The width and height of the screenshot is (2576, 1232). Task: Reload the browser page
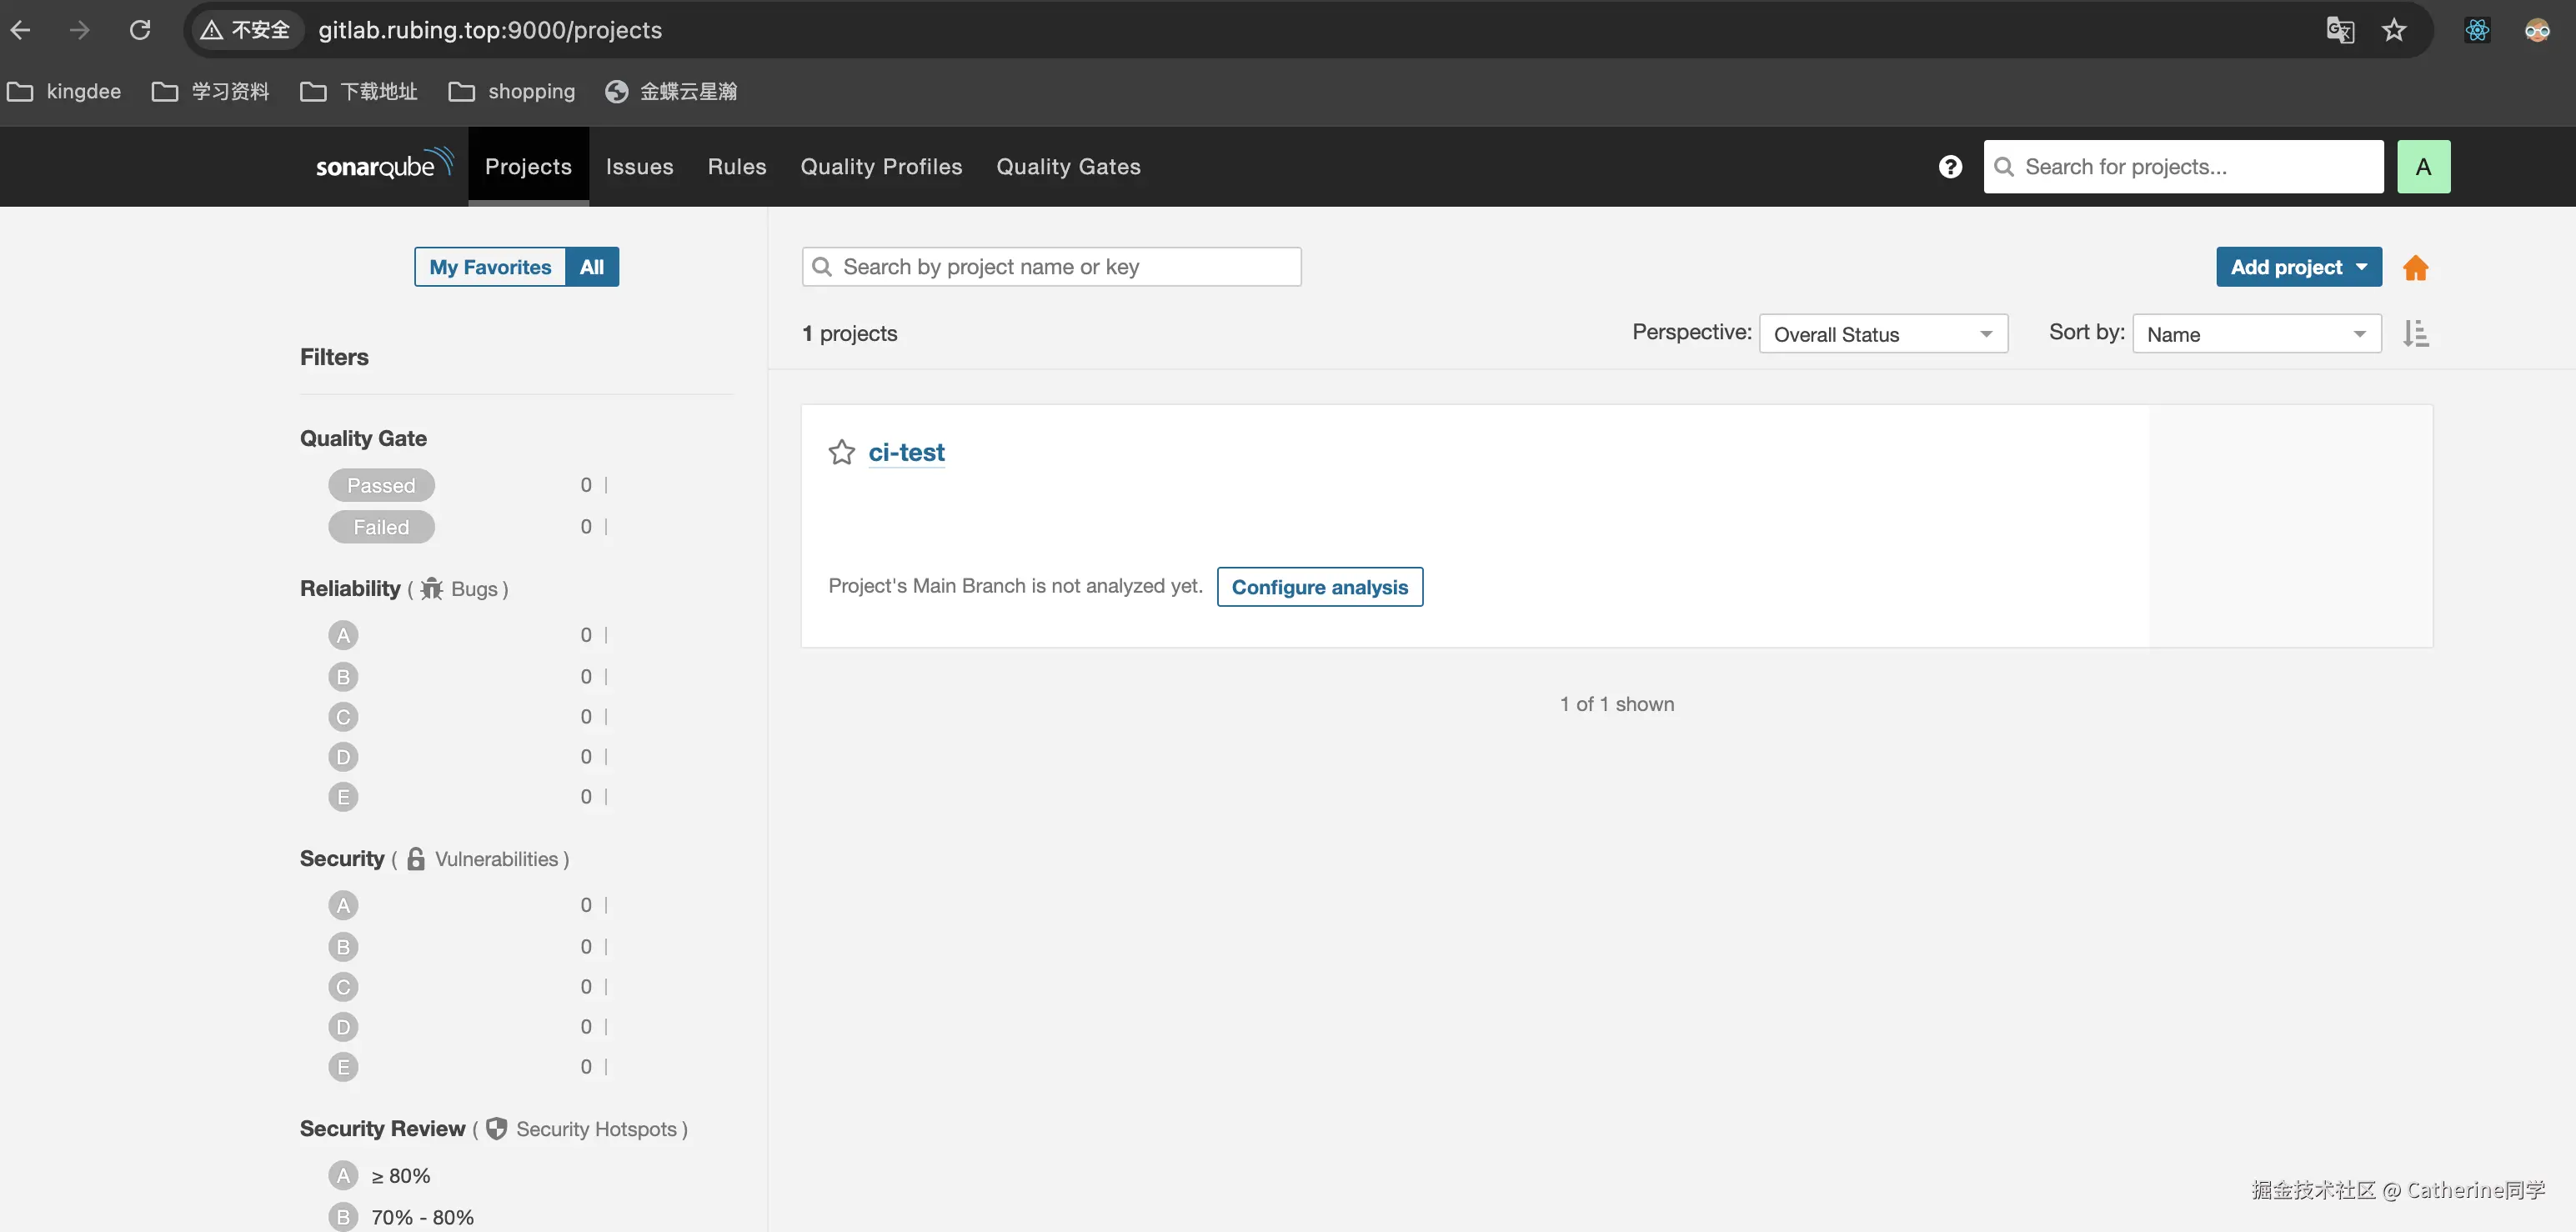pyautogui.click(x=140, y=30)
